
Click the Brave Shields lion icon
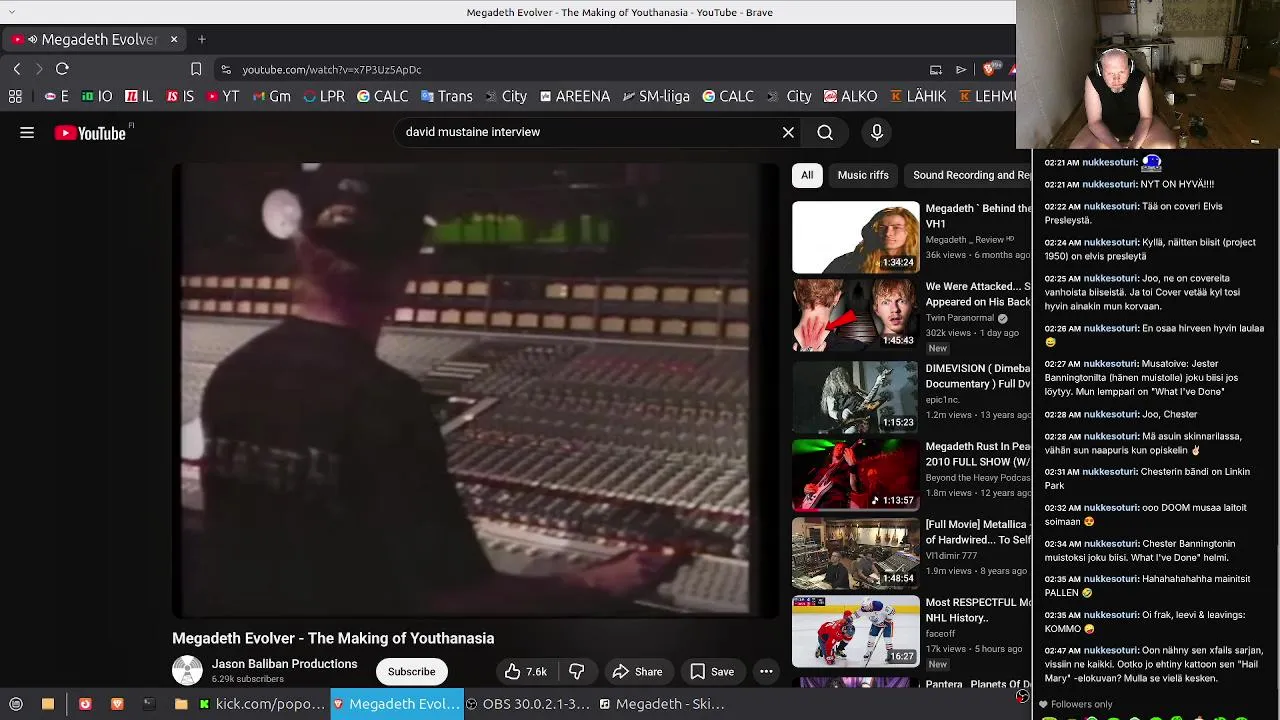click(989, 69)
